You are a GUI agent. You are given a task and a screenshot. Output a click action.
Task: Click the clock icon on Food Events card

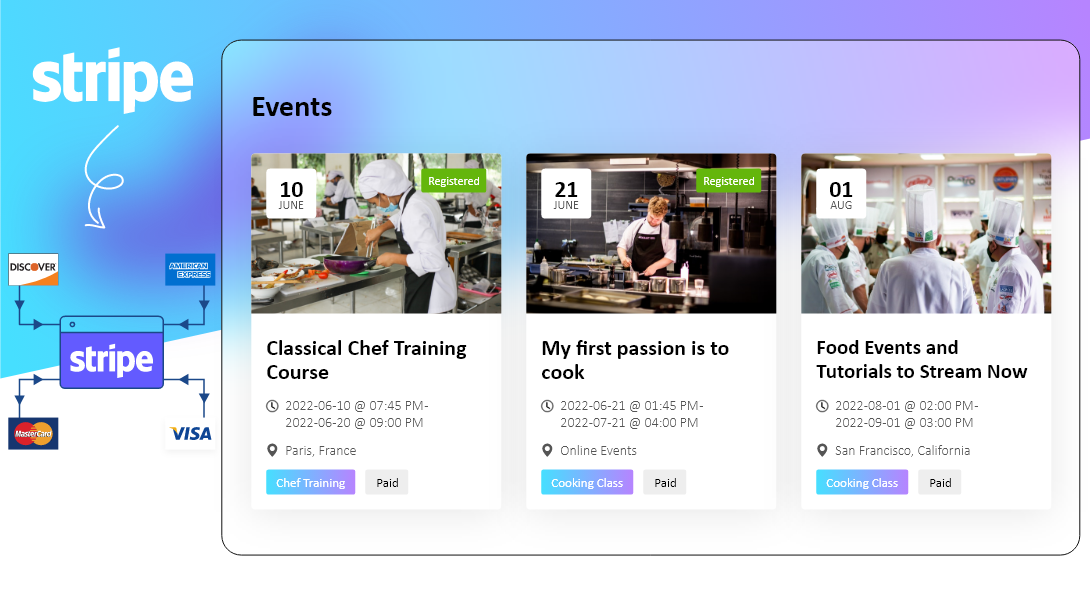[x=822, y=406]
